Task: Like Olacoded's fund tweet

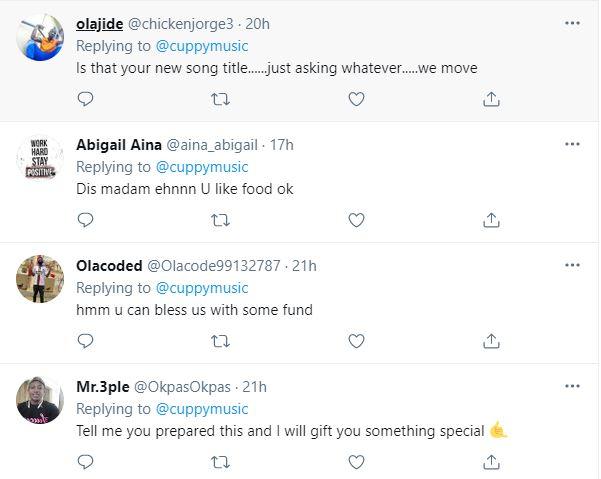Action: tap(356, 341)
